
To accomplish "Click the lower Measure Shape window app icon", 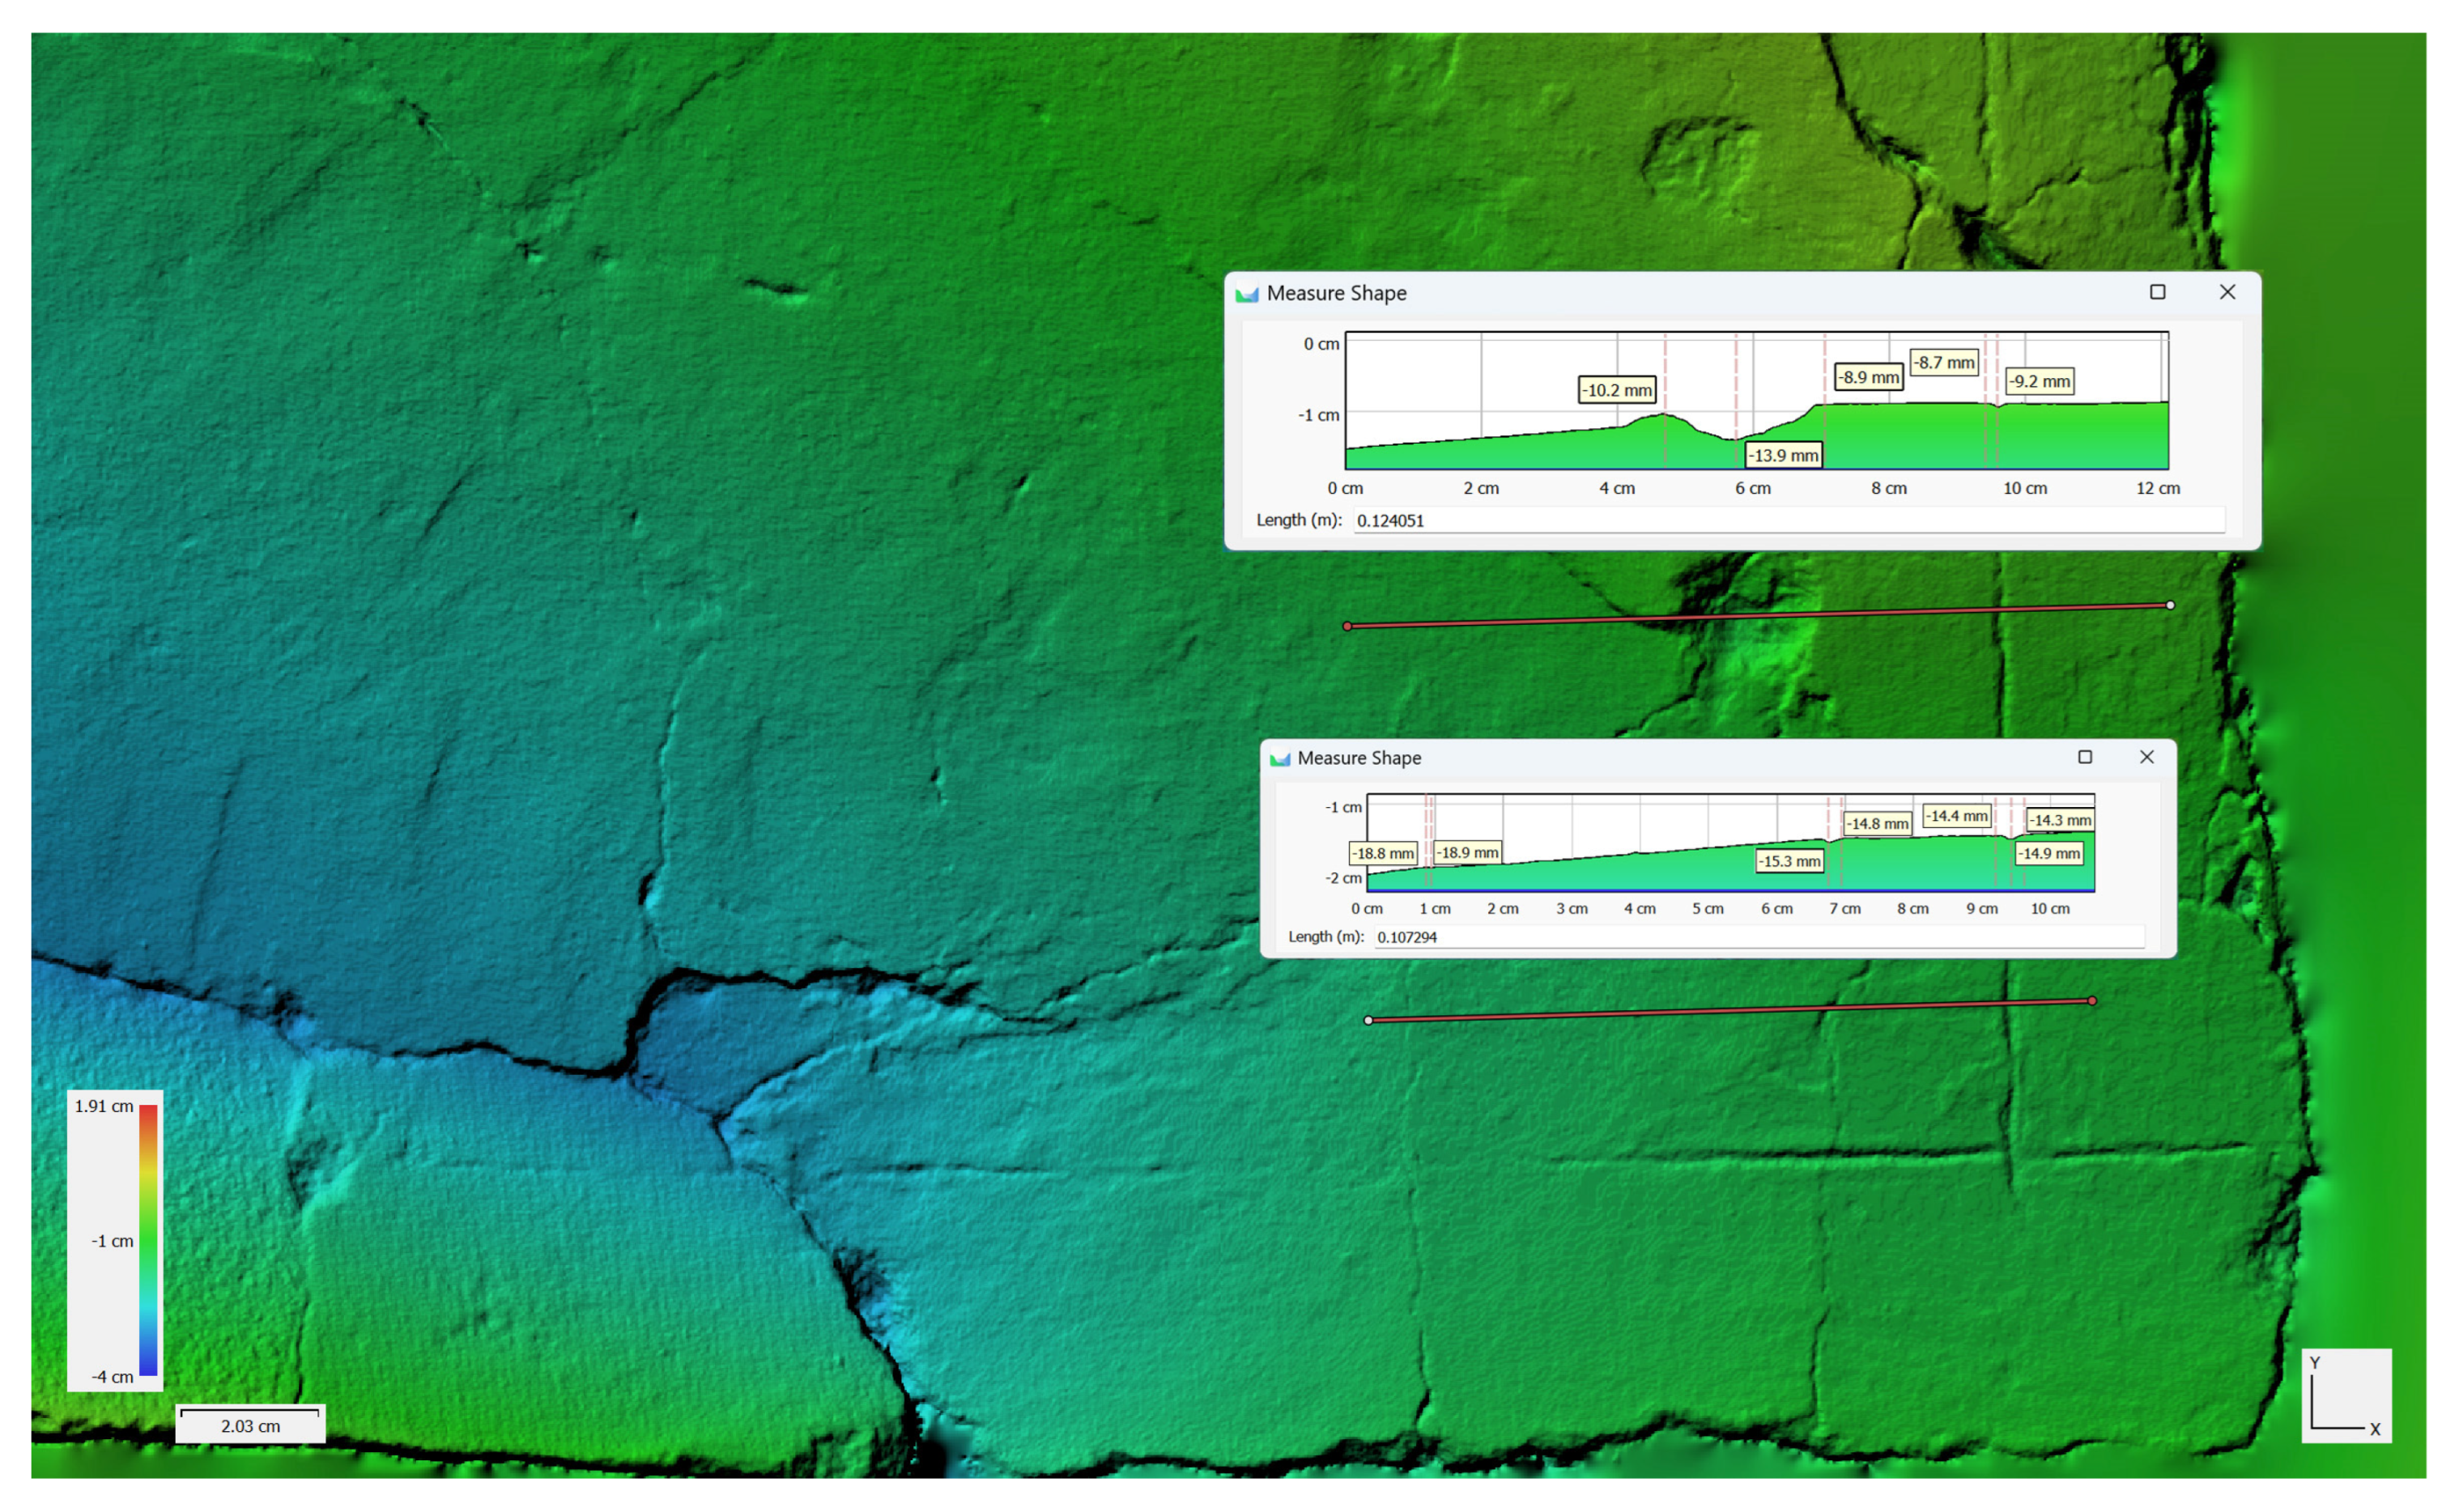I will coord(1279,759).
